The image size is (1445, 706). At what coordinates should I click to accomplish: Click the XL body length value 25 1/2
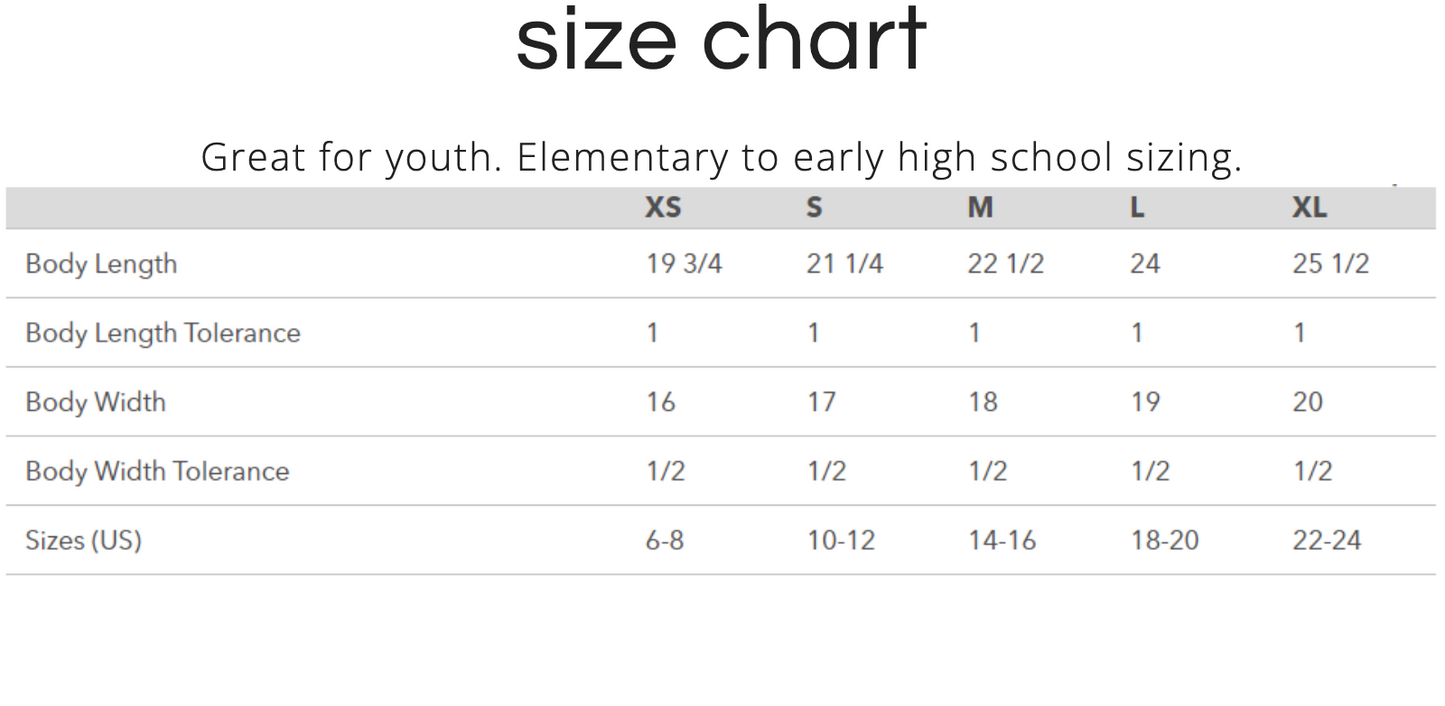click(1331, 264)
